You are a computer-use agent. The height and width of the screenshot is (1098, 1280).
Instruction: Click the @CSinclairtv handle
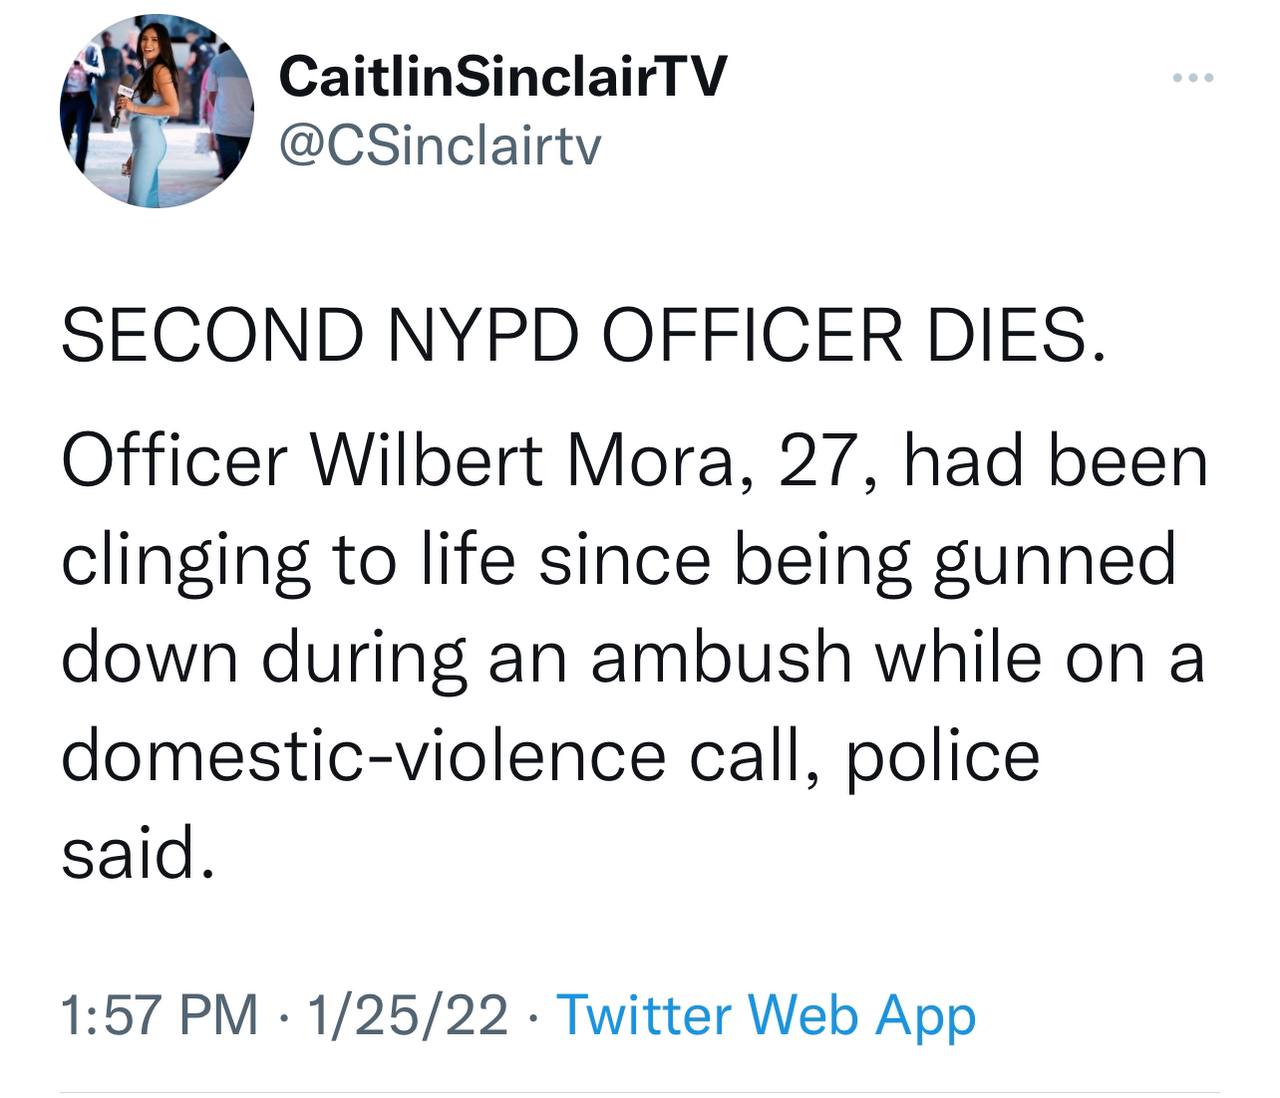click(440, 146)
